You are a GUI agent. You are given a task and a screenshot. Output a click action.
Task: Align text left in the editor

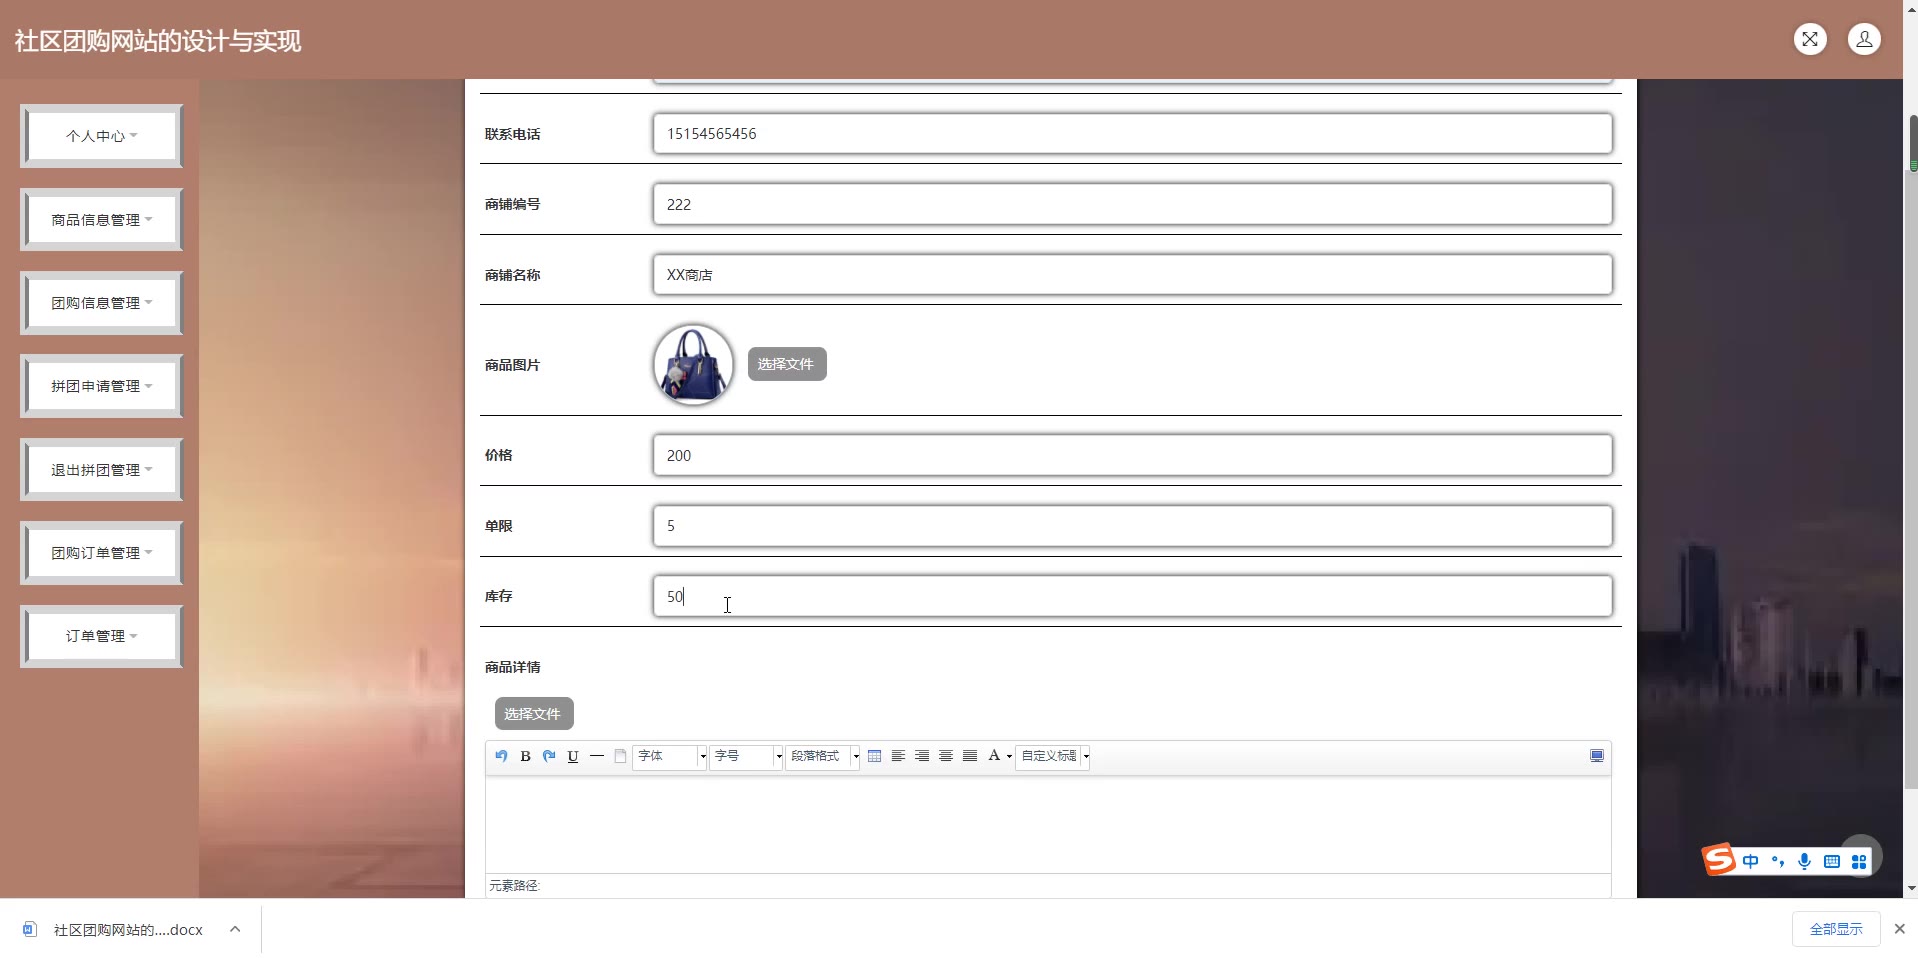pos(898,756)
